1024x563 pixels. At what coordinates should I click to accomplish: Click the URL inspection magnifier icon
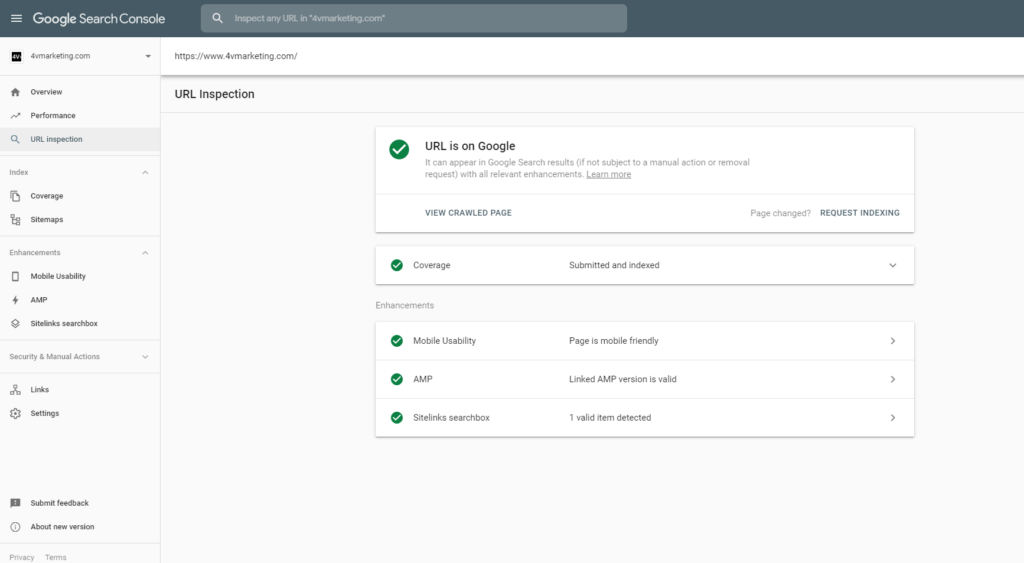click(15, 139)
